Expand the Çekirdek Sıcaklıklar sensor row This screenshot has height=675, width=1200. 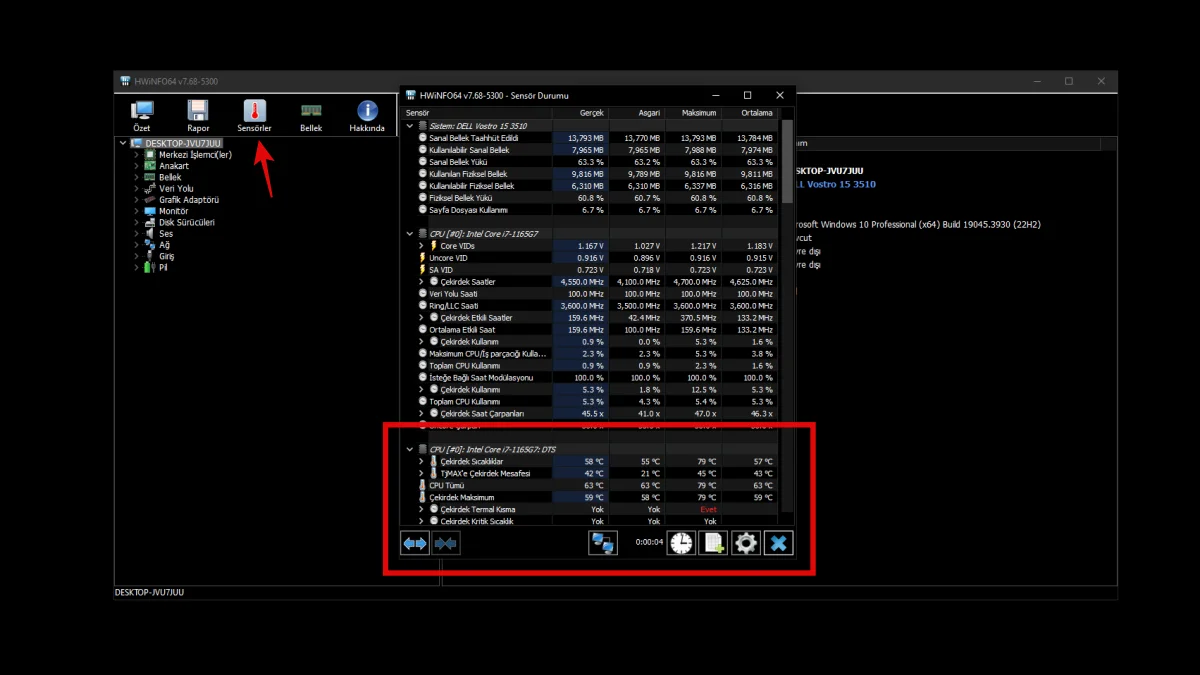(x=421, y=462)
